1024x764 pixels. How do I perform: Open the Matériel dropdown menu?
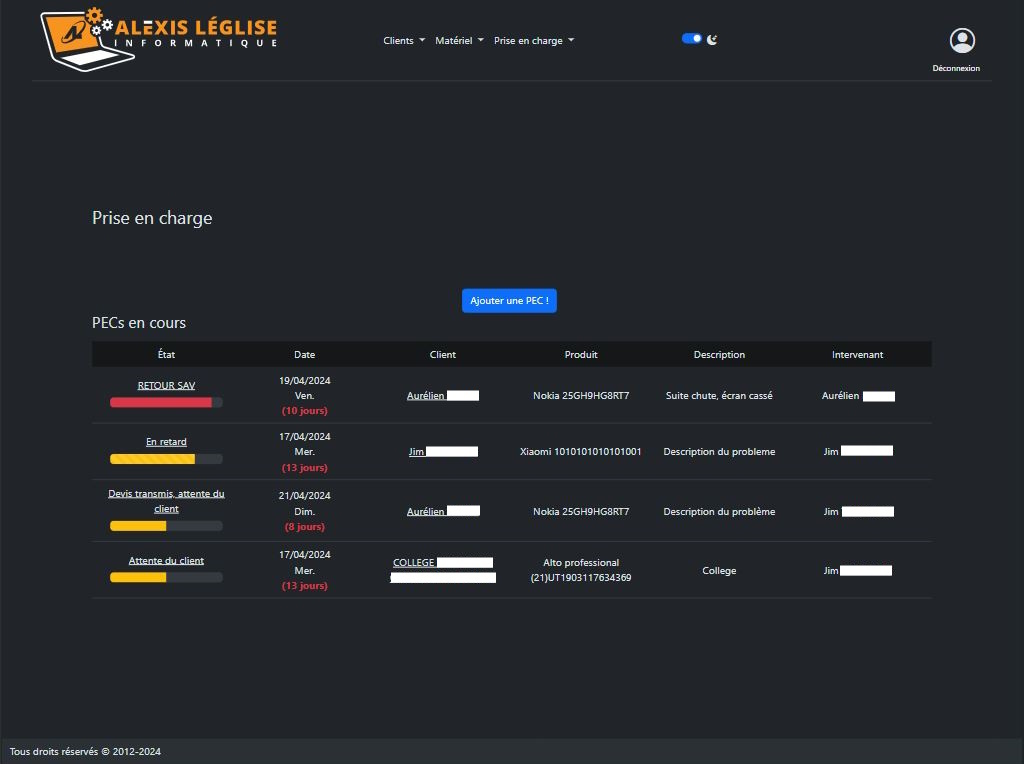(x=459, y=41)
